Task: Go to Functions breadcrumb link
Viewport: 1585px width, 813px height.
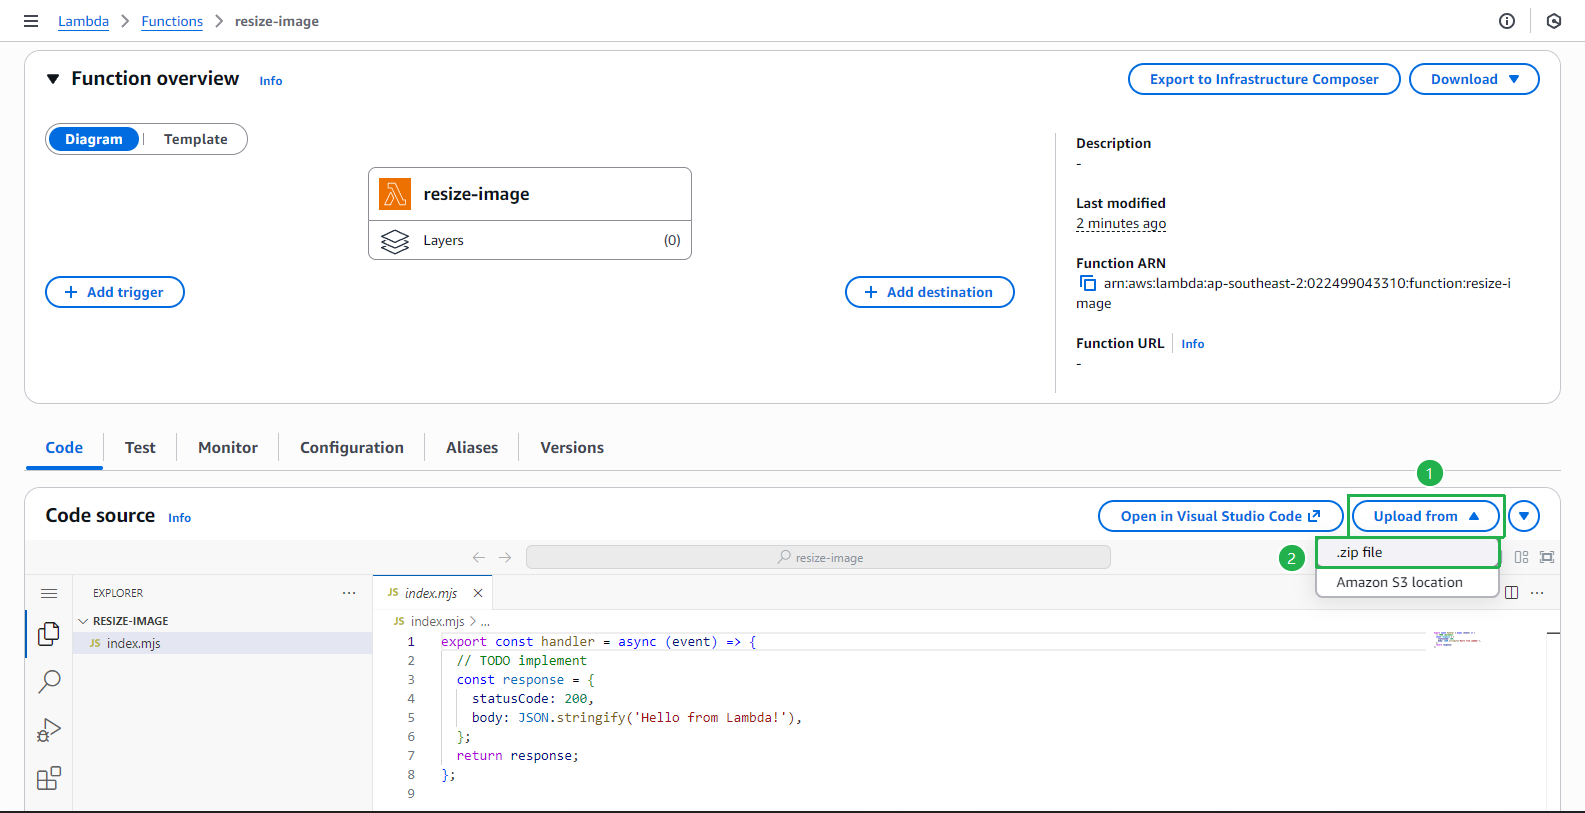Action: (x=172, y=21)
